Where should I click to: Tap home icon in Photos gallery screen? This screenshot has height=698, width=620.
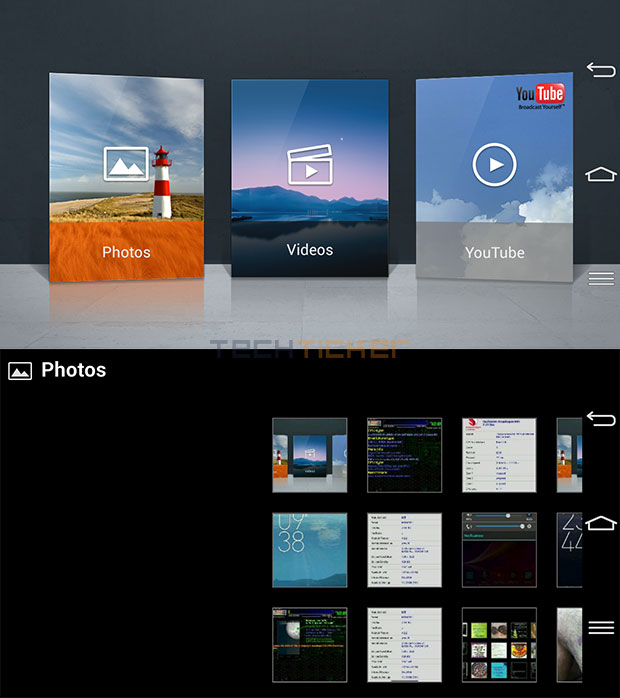coord(601,523)
